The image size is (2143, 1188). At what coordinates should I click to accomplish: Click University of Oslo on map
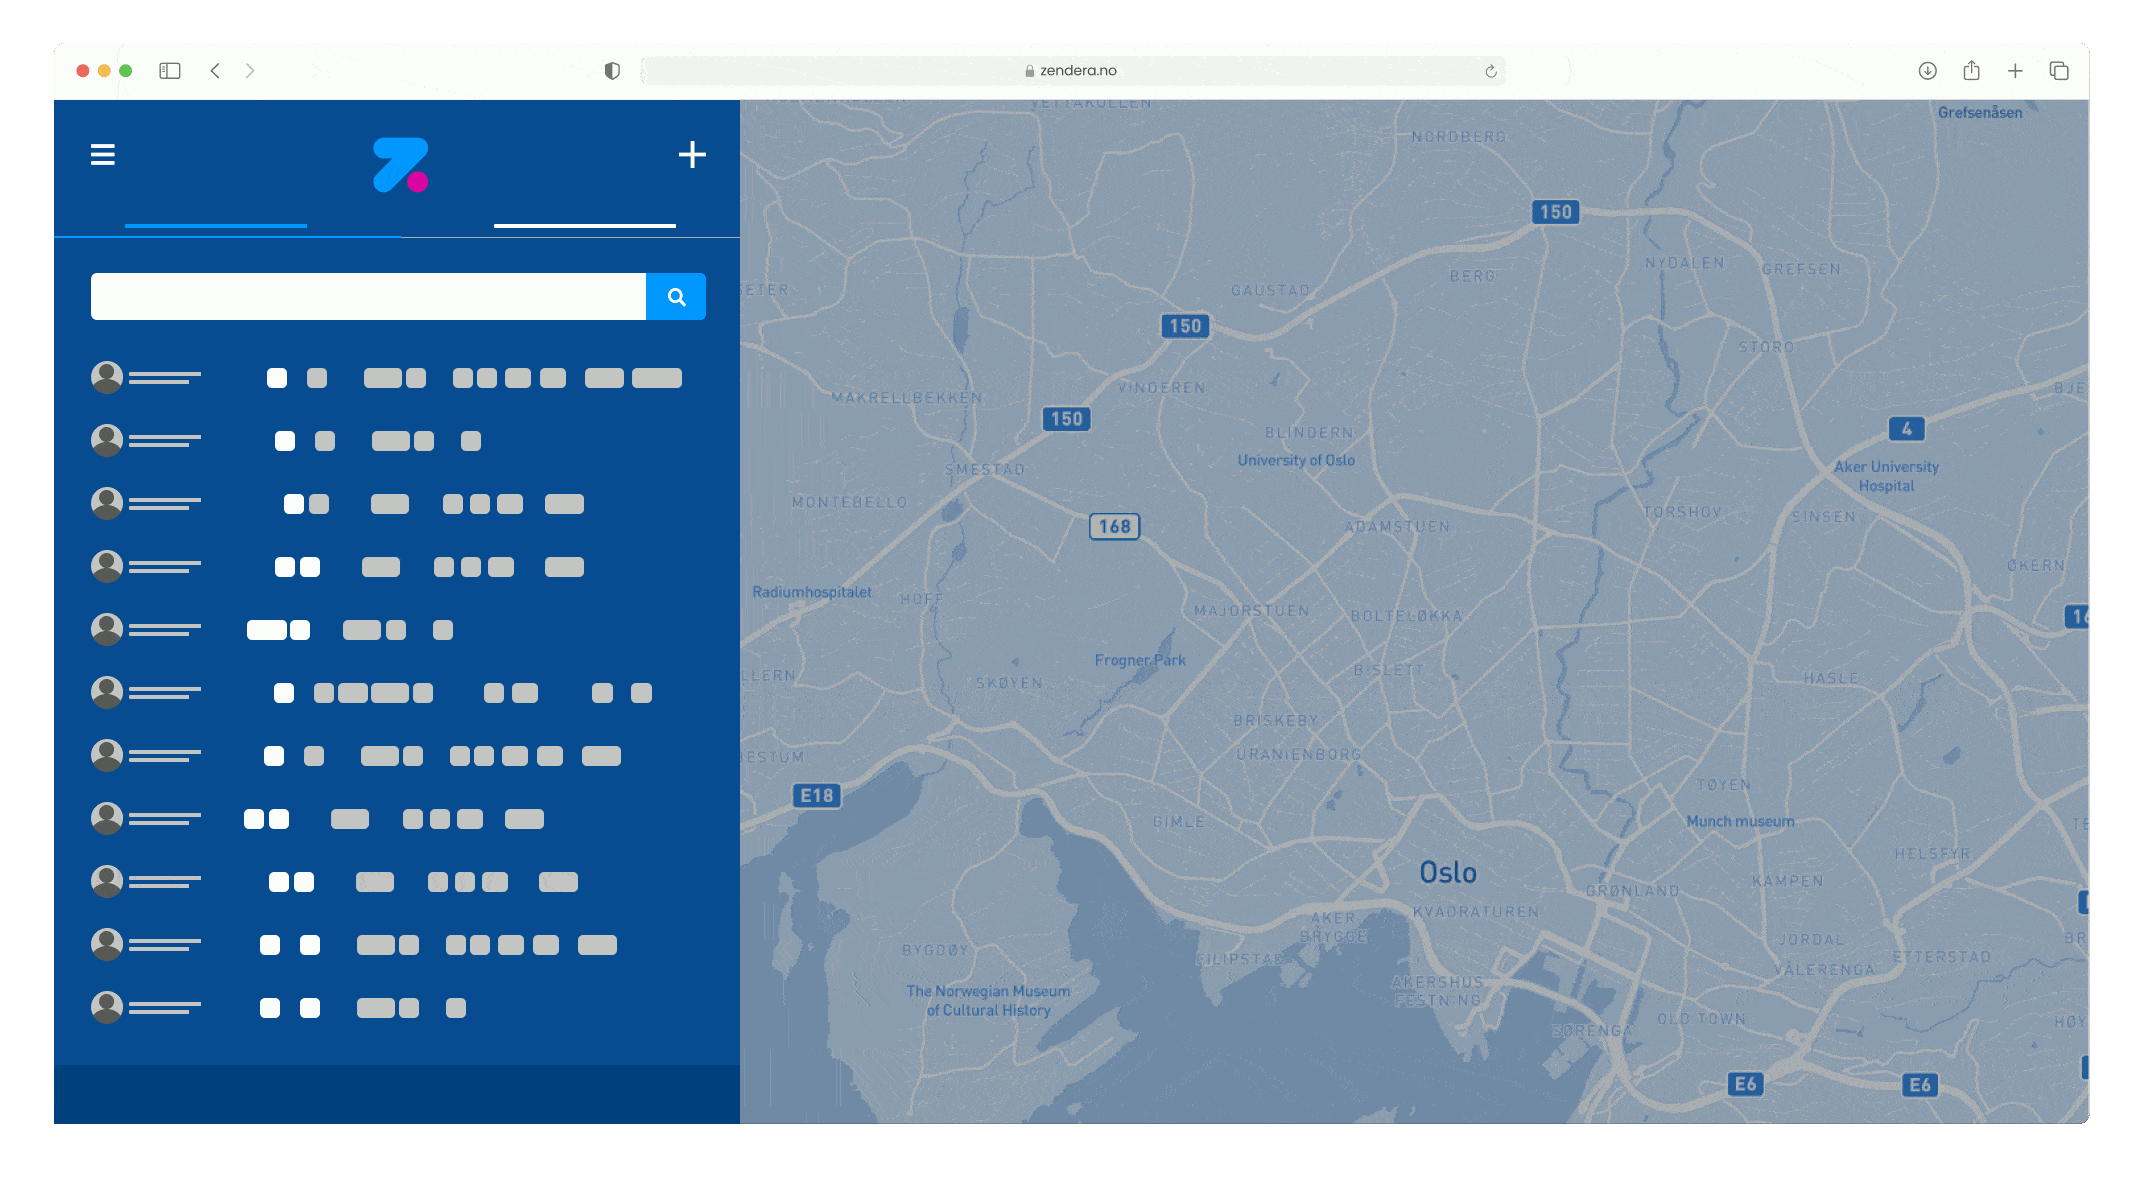coord(1296,460)
